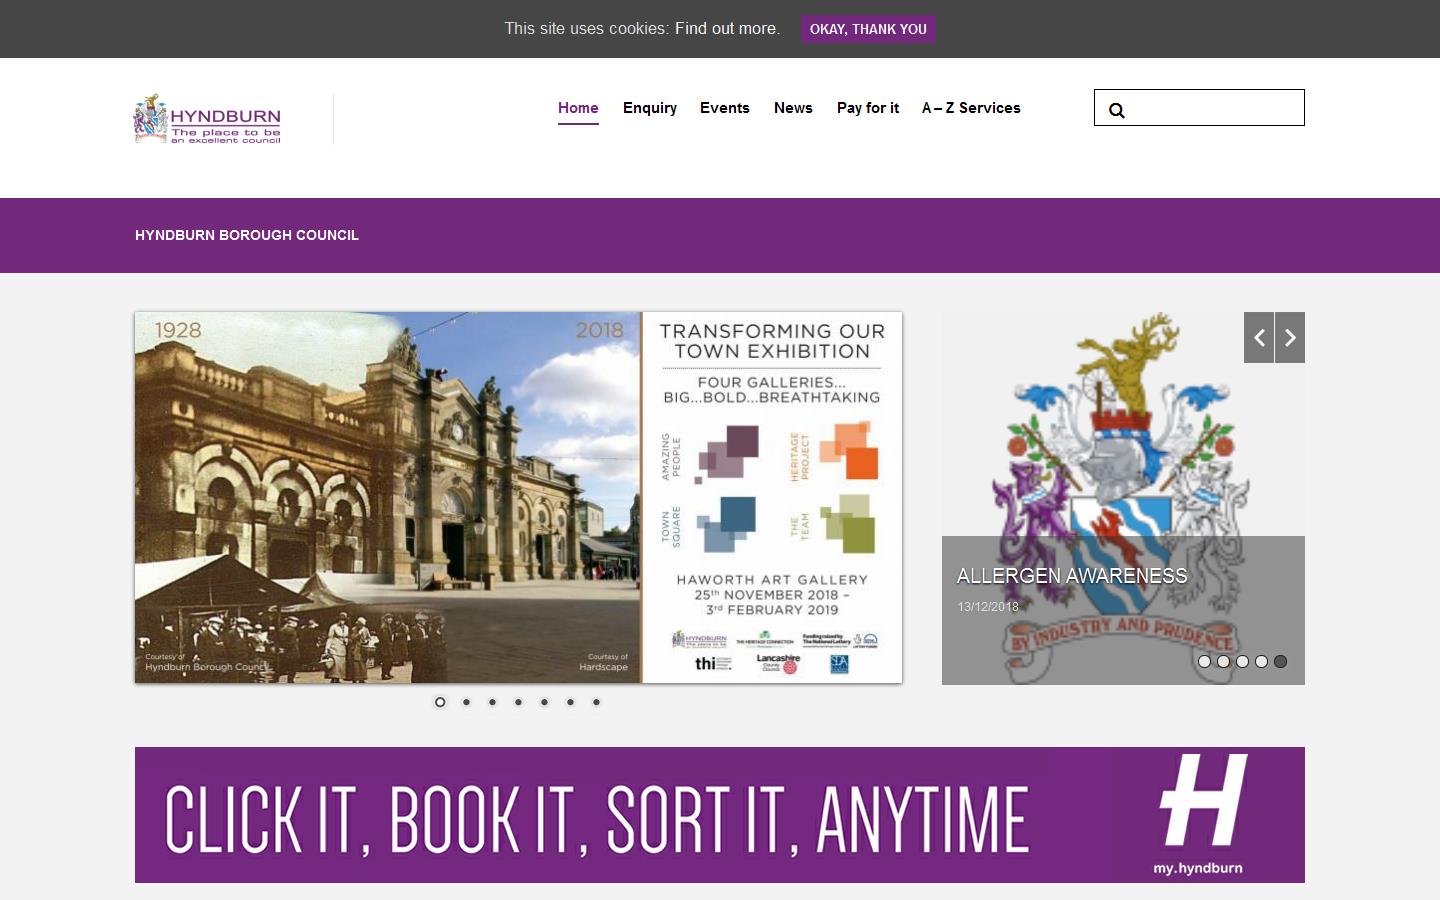Activate the second slideshow dot
1440x900 pixels.
tap(466, 702)
